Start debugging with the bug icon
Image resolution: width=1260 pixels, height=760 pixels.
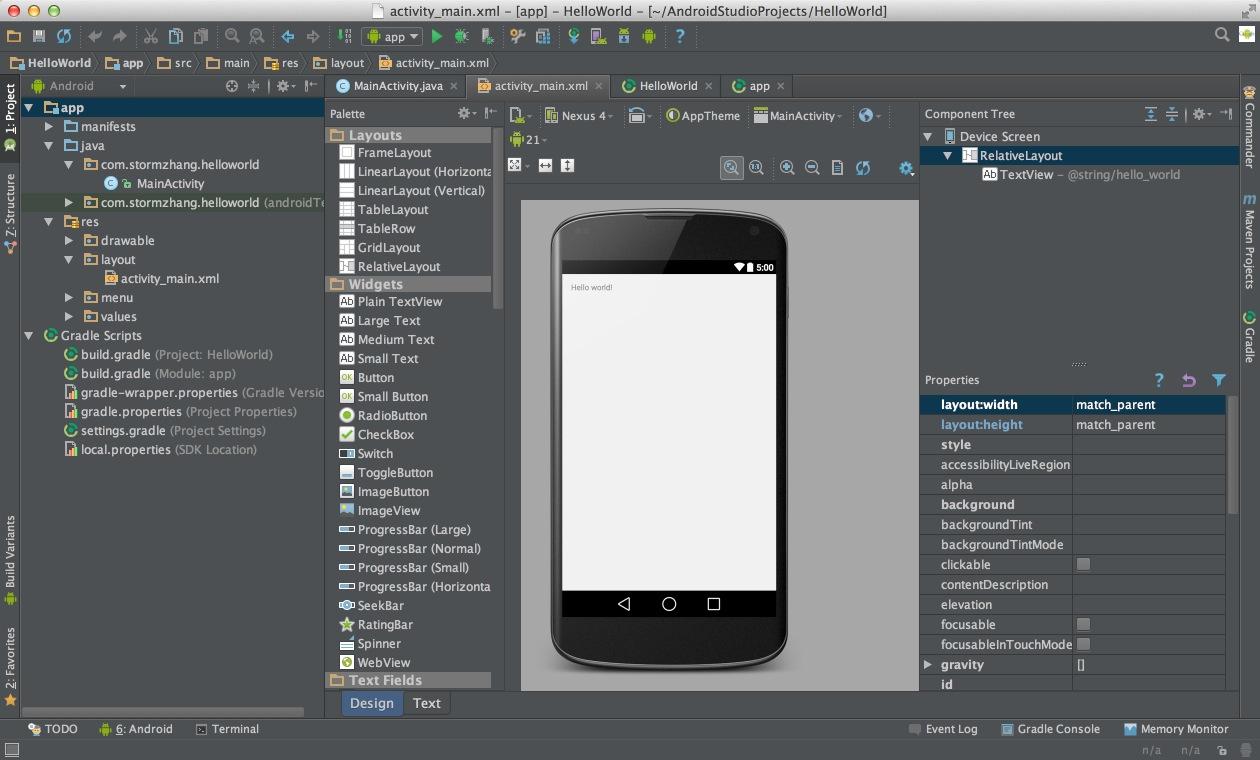[461, 36]
